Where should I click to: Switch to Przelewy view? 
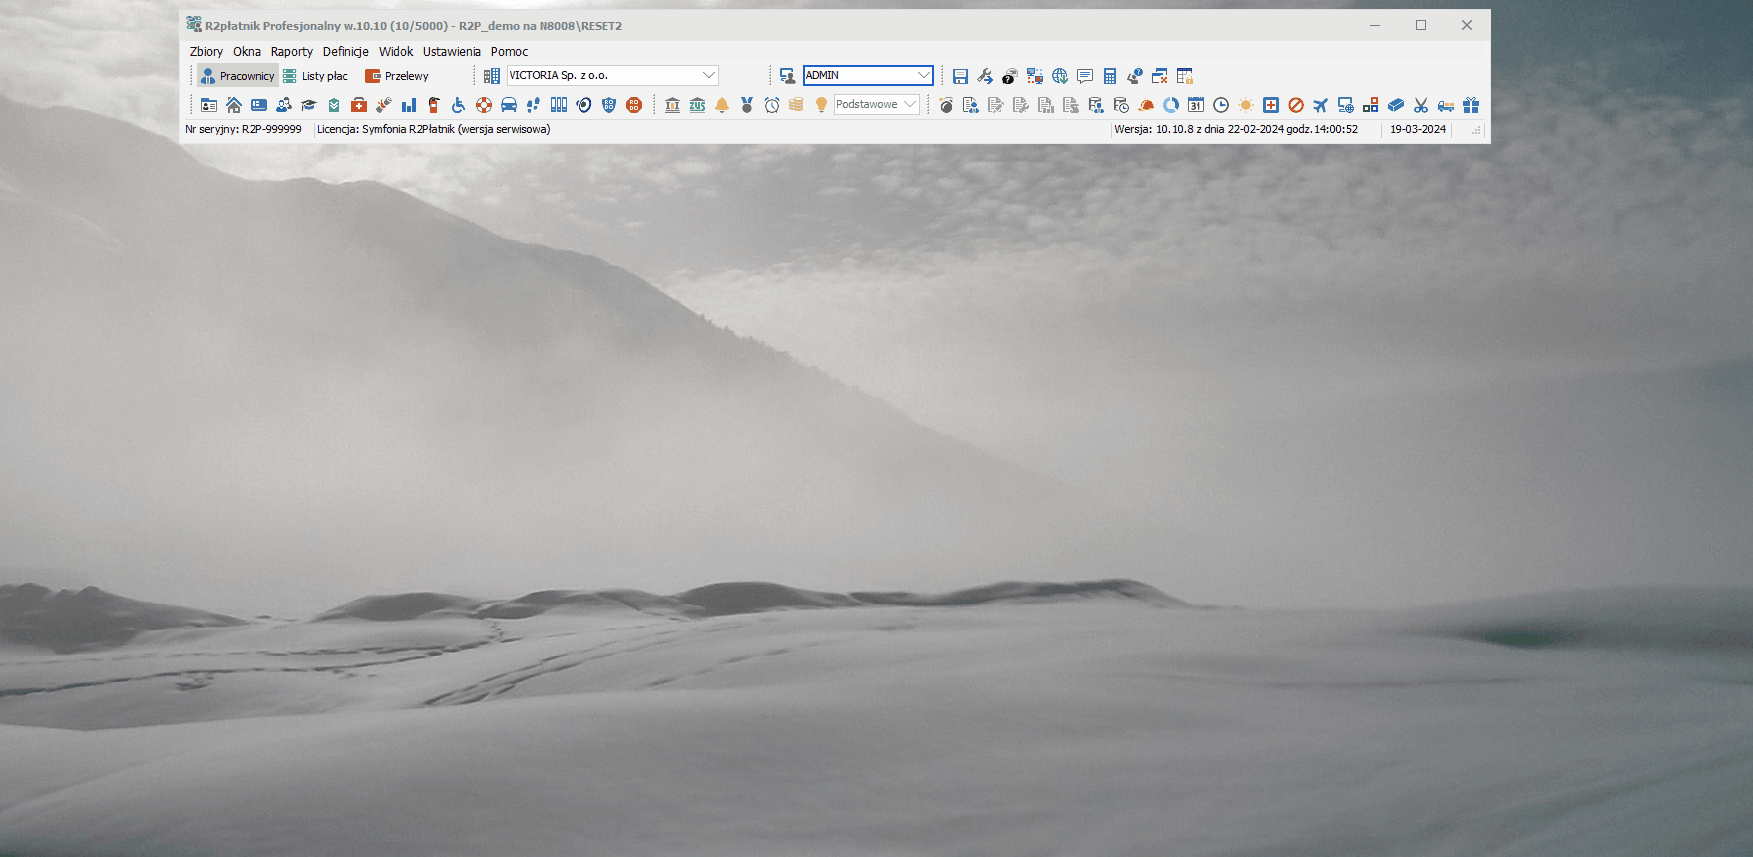pyautogui.click(x=397, y=76)
